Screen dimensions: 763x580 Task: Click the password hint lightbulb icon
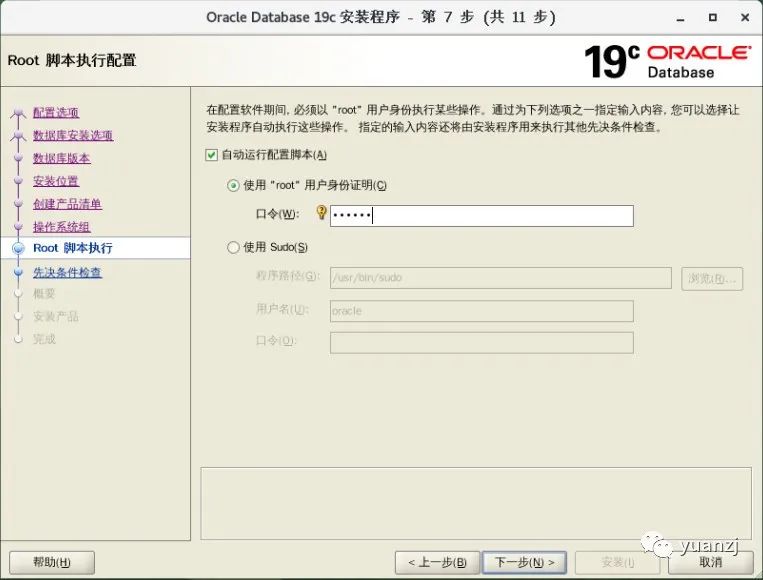[321, 212]
